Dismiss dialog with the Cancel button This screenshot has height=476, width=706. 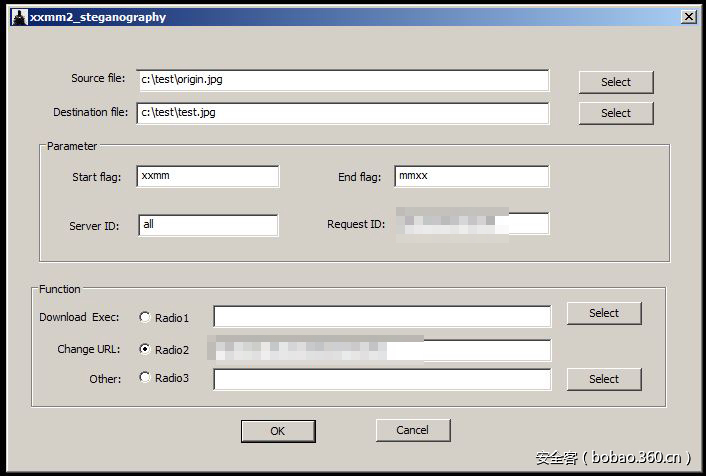click(412, 430)
